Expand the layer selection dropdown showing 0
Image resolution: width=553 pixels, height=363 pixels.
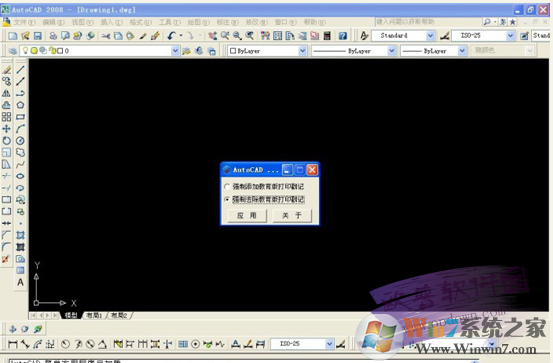coord(175,51)
